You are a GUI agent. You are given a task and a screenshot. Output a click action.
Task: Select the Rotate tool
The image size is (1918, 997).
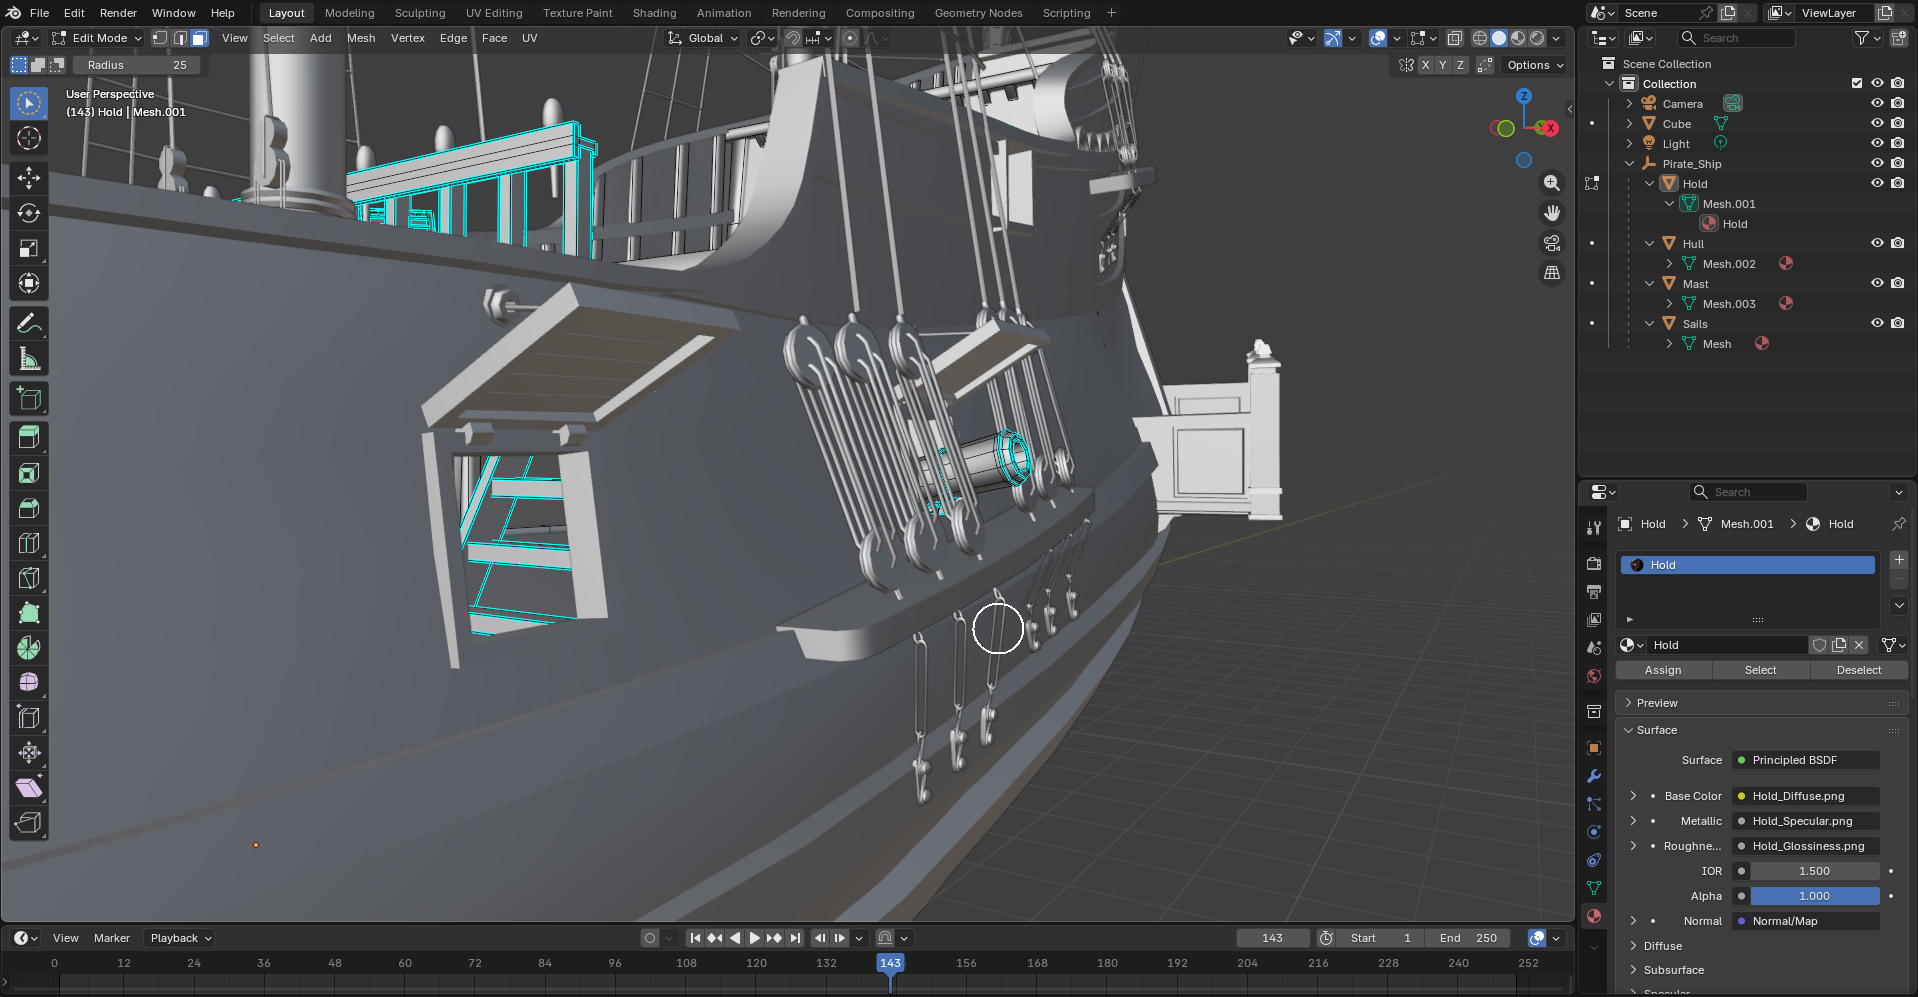tap(29, 213)
